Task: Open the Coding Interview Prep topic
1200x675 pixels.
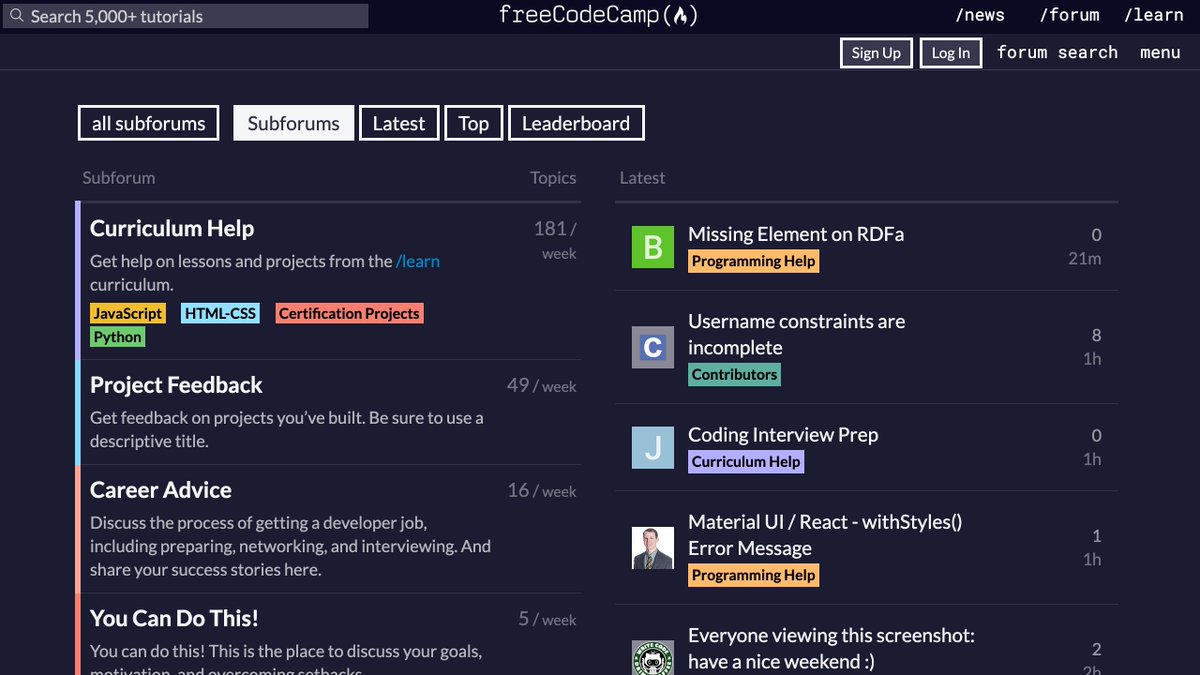Action: 783,434
